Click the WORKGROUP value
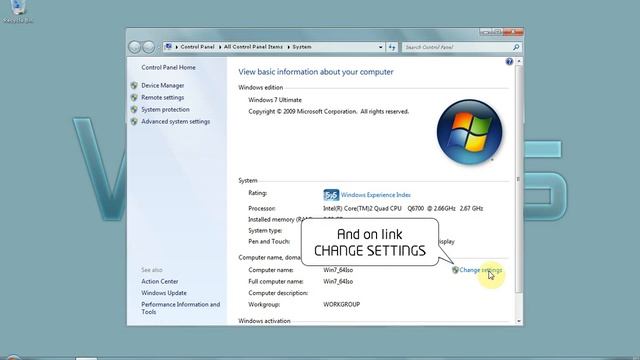 [342, 304]
